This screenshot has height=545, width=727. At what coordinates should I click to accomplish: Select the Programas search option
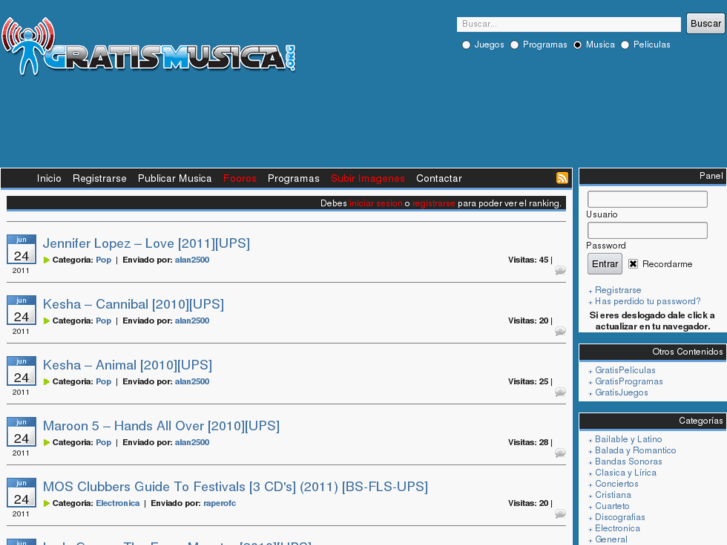(x=514, y=45)
